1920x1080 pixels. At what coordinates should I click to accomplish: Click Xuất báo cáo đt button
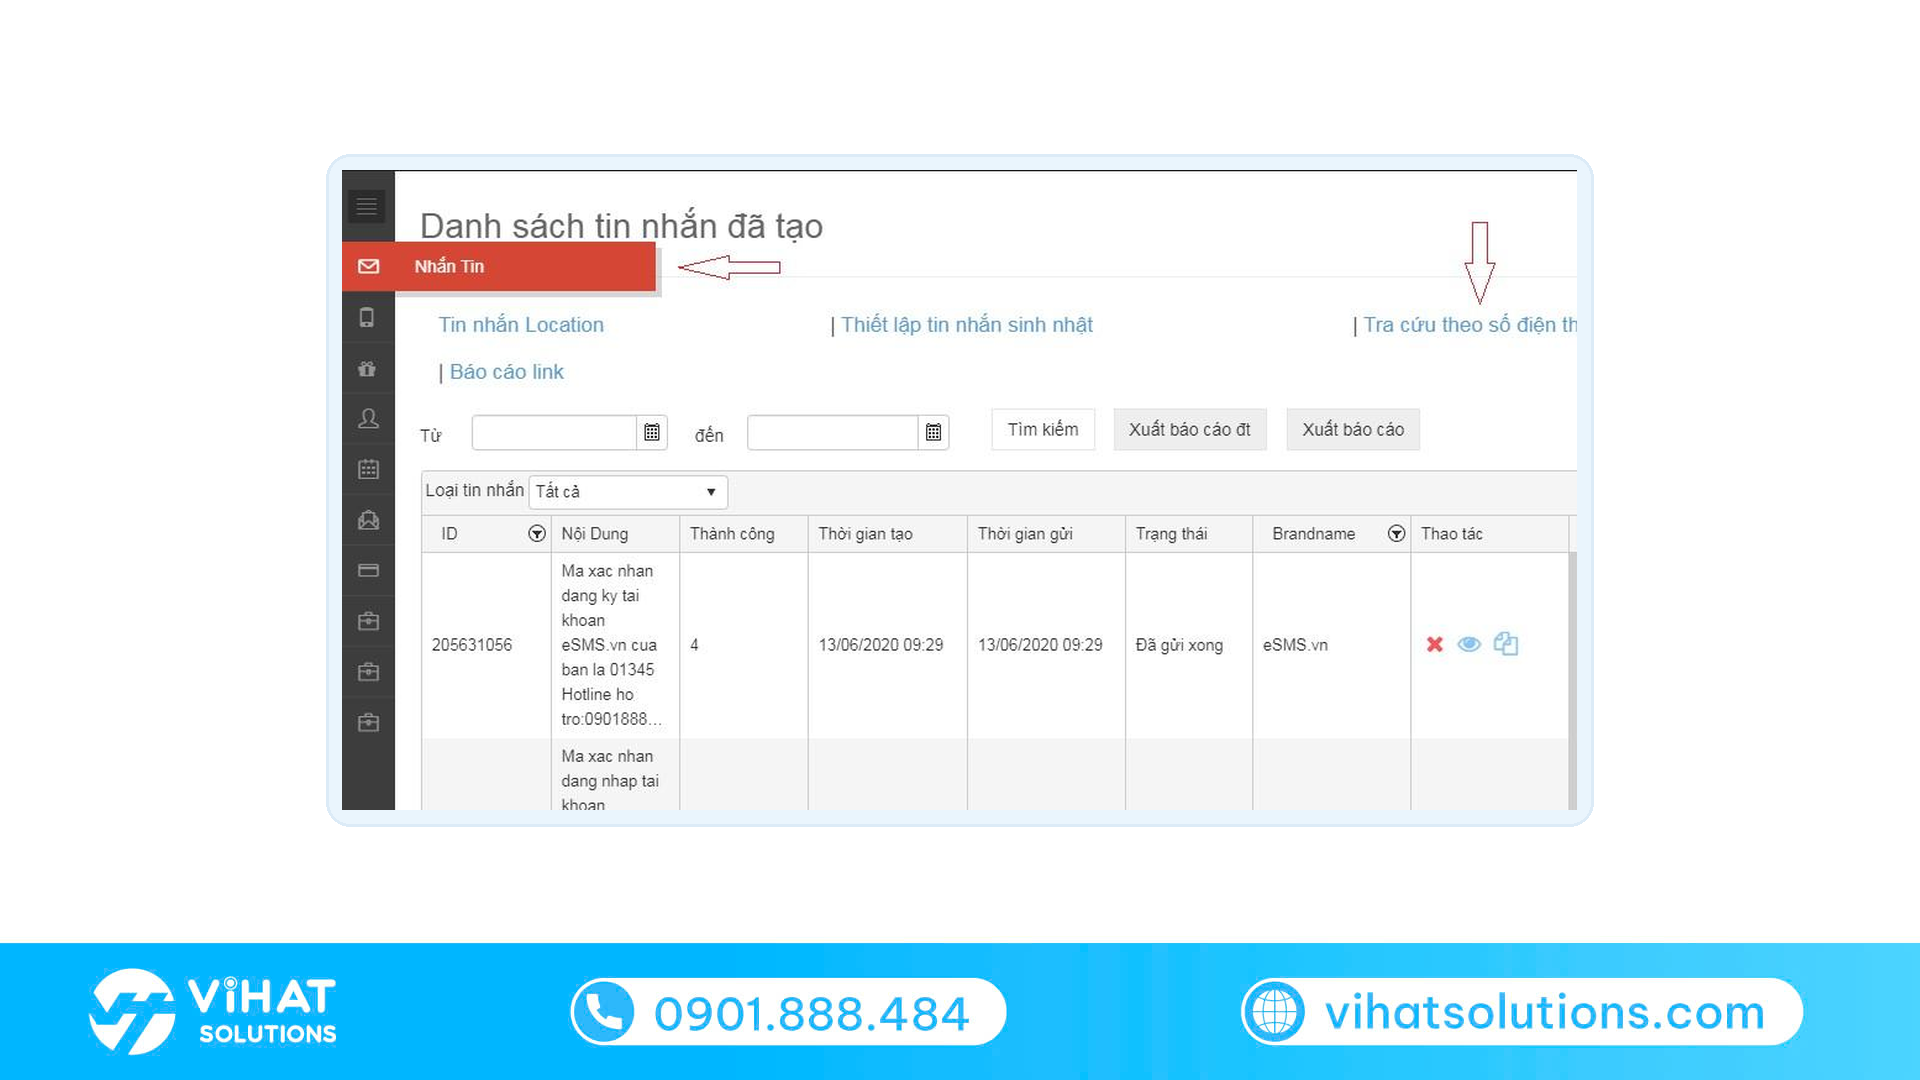1190,429
